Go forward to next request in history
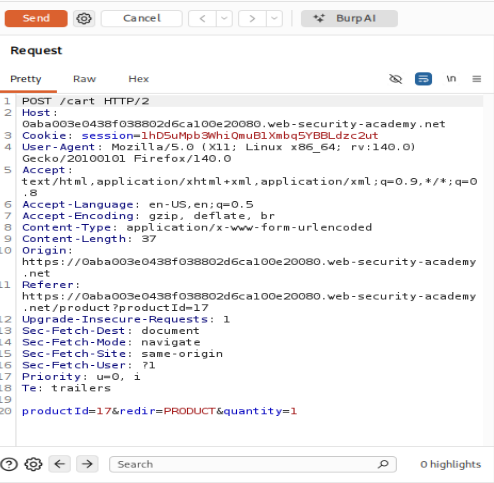This screenshot has height=483, width=494. click(252, 18)
